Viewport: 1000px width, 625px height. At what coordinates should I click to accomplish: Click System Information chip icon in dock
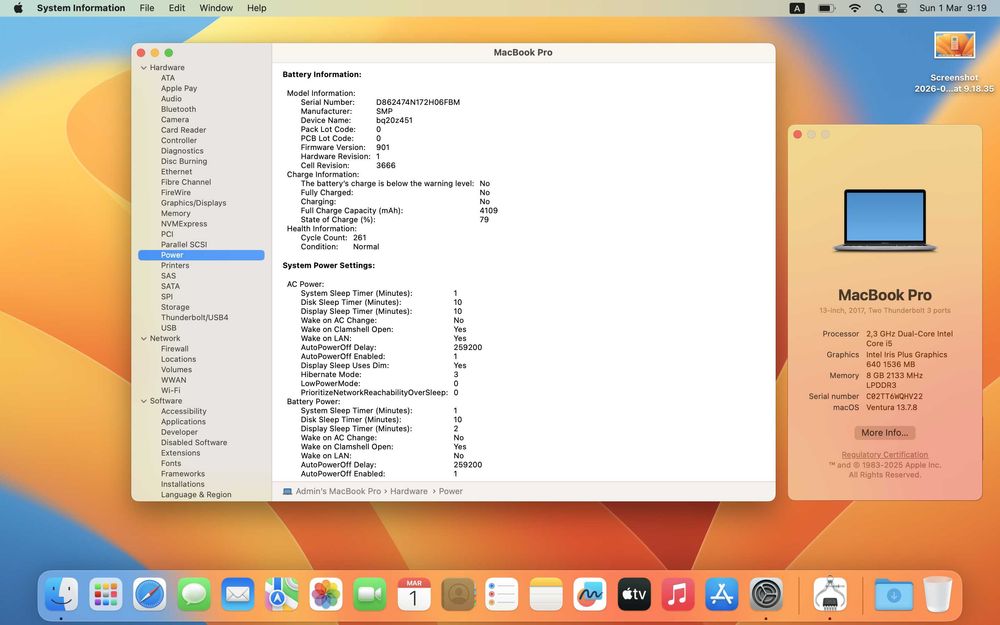830,594
